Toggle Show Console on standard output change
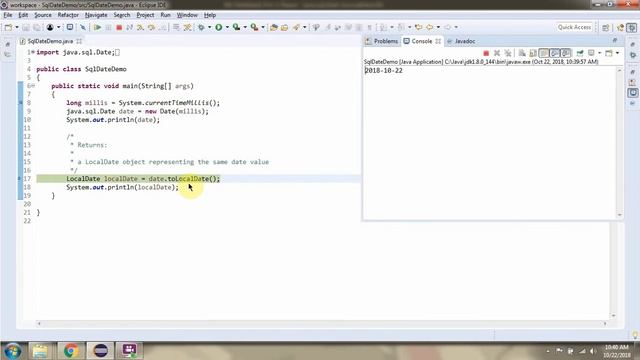 point(555,53)
